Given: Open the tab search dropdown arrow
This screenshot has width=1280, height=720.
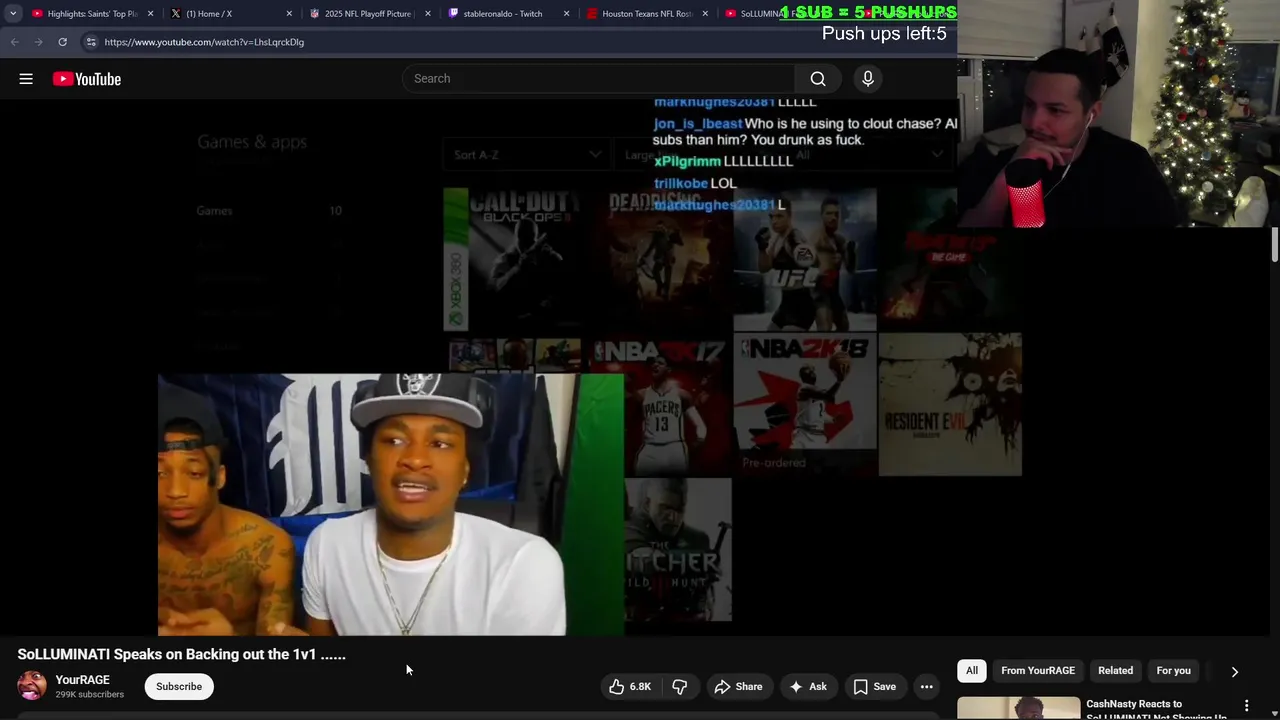Looking at the screenshot, I should (13, 14).
